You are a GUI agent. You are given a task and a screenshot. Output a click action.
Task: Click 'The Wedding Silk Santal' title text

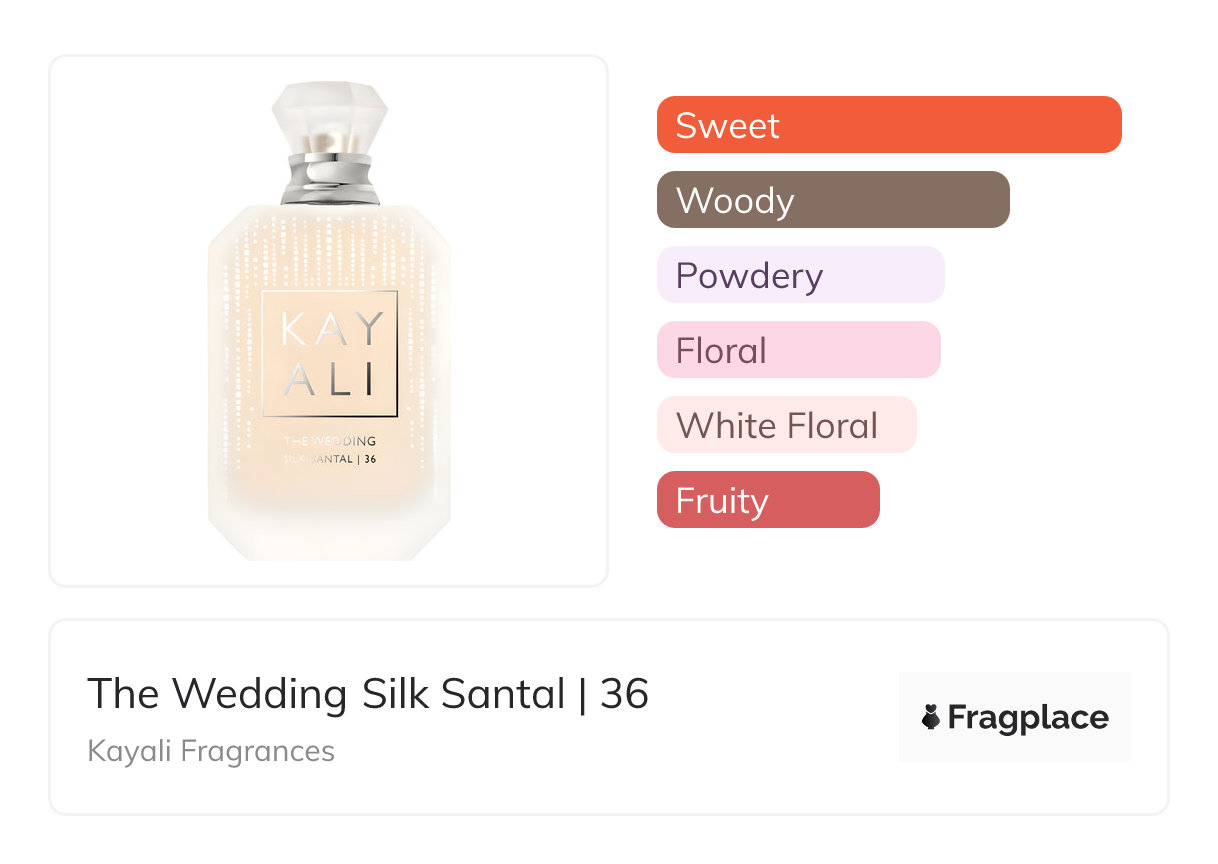[x=326, y=693]
